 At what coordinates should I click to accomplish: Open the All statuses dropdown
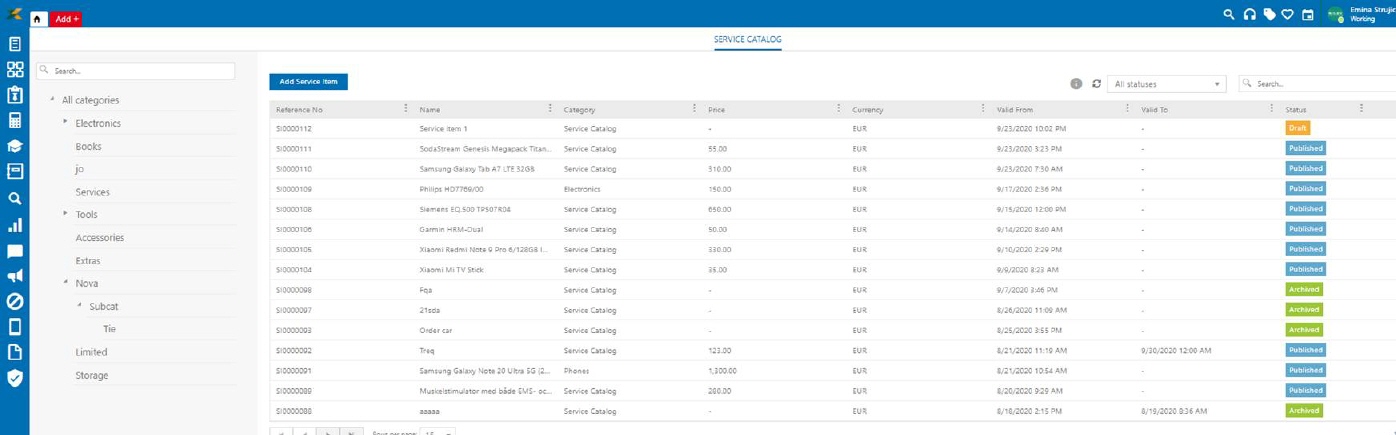(1166, 84)
